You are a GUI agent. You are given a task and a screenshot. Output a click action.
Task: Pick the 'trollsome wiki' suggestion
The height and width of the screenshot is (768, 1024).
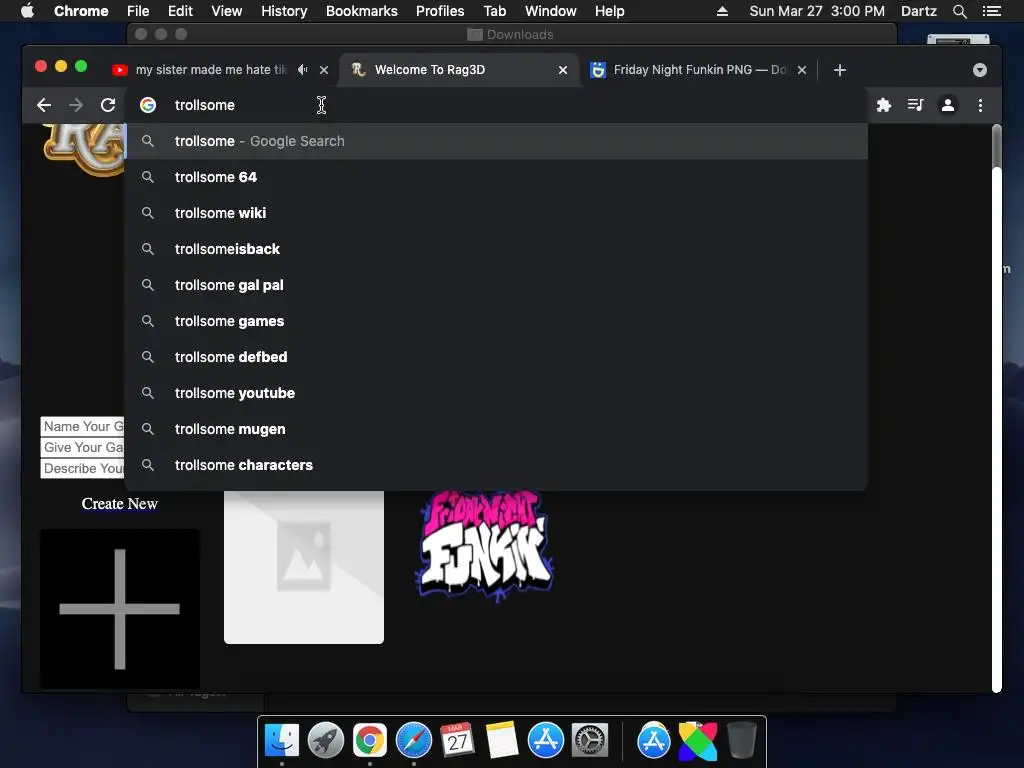[x=496, y=213]
